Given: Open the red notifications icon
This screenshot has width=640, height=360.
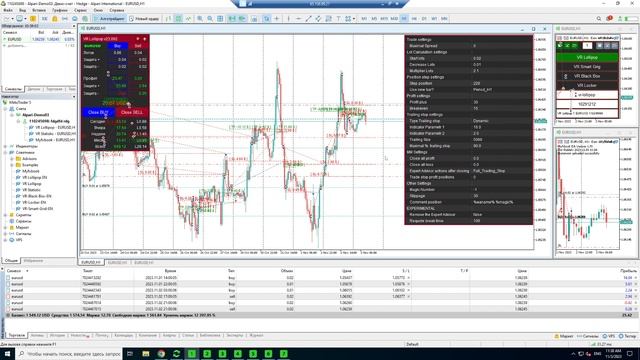Looking at the screenshot, I should [609, 19].
